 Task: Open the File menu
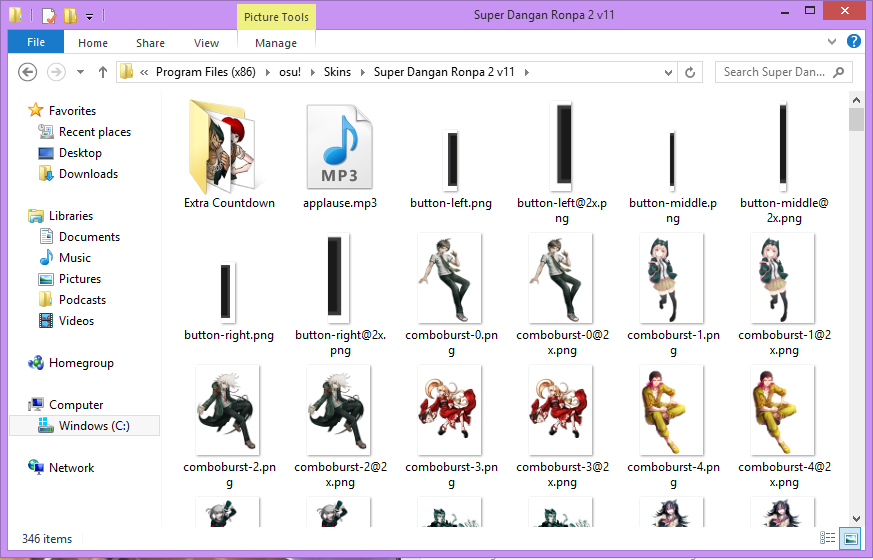[36, 42]
